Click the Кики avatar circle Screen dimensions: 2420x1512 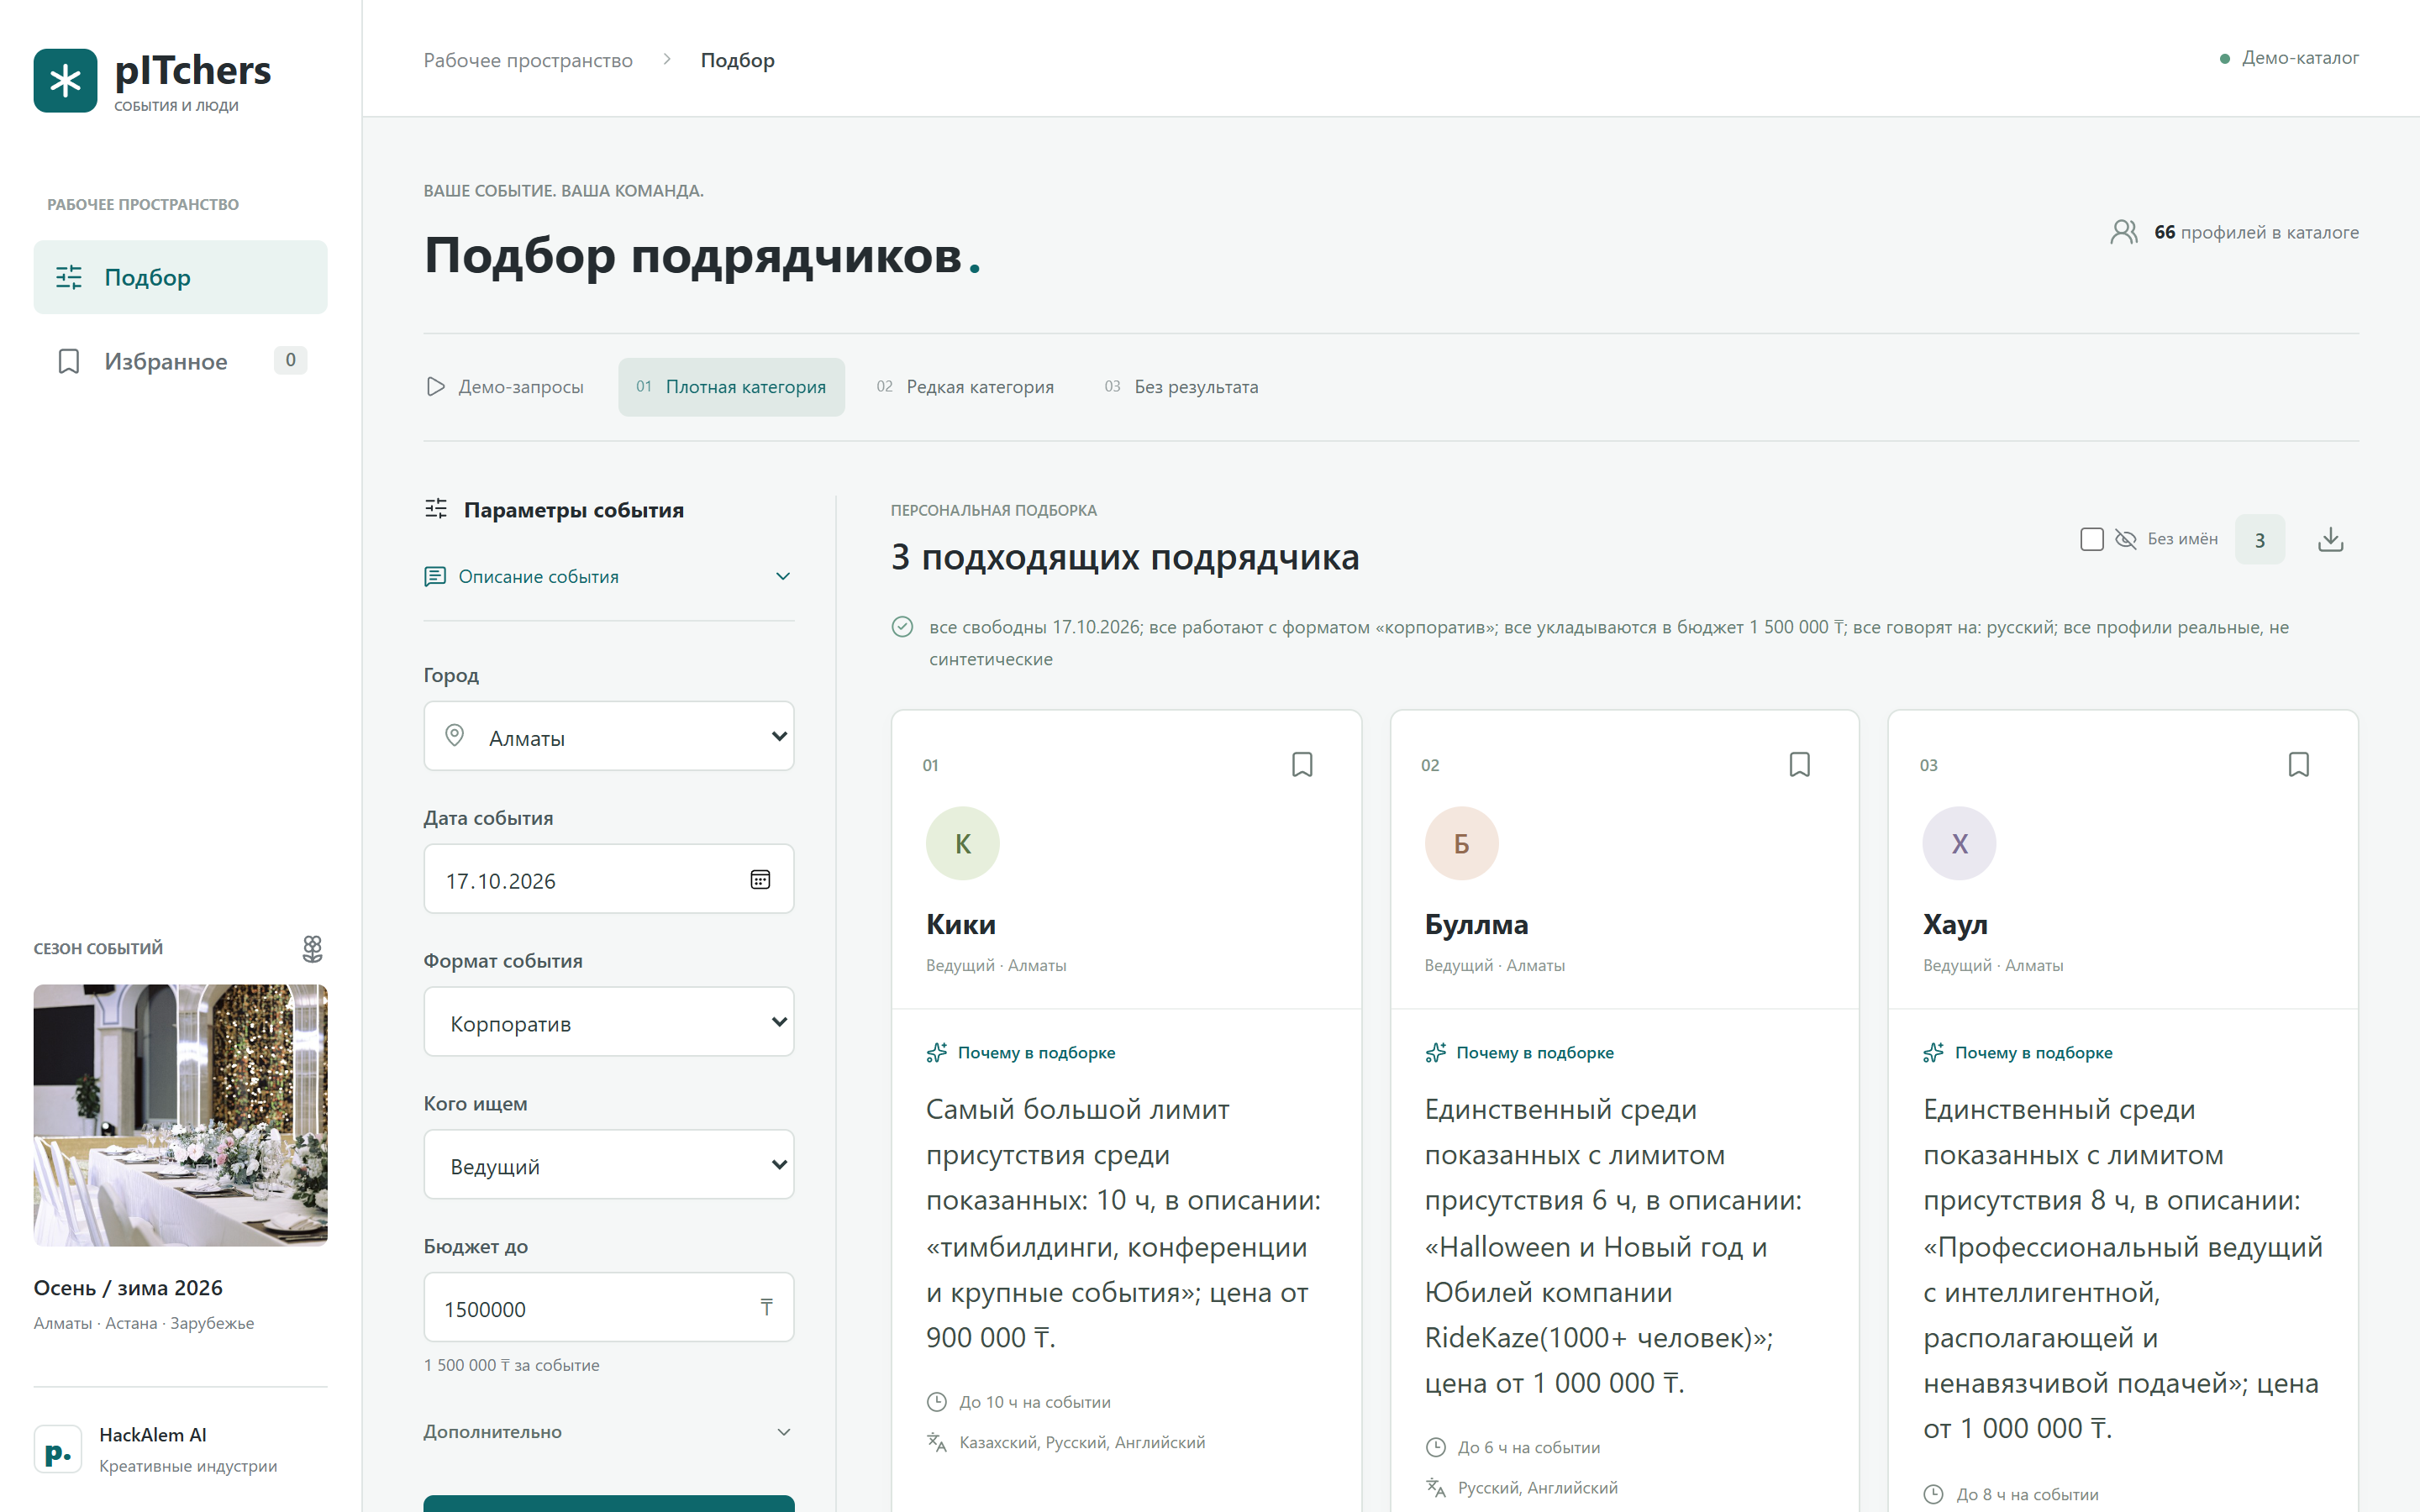963,843
